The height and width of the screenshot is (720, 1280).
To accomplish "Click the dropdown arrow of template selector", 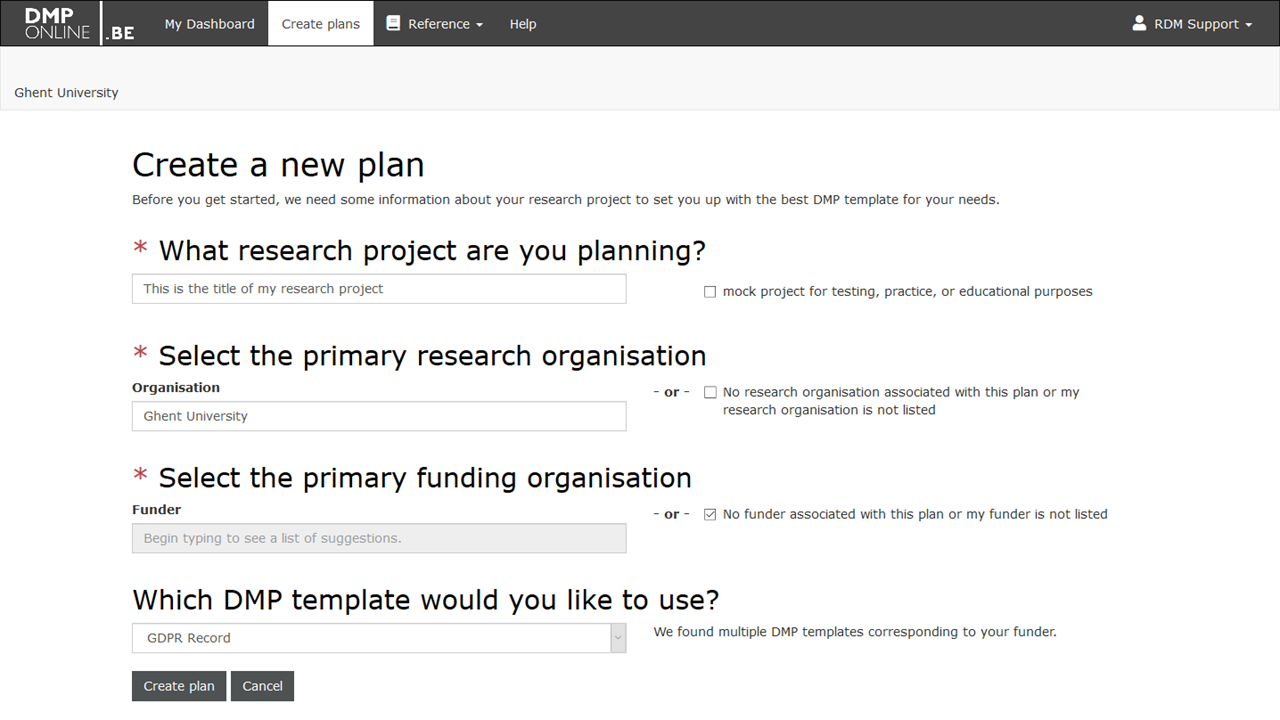I will [618, 638].
